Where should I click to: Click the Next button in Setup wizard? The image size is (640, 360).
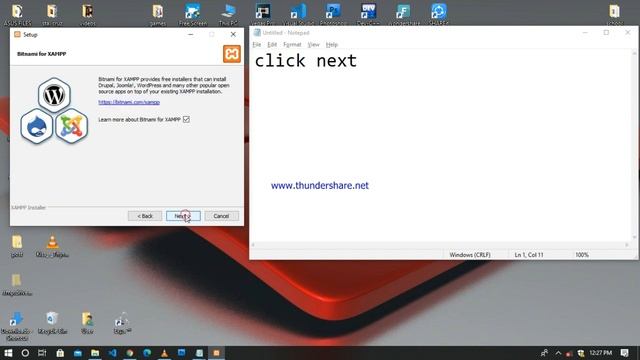(x=183, y=216)
